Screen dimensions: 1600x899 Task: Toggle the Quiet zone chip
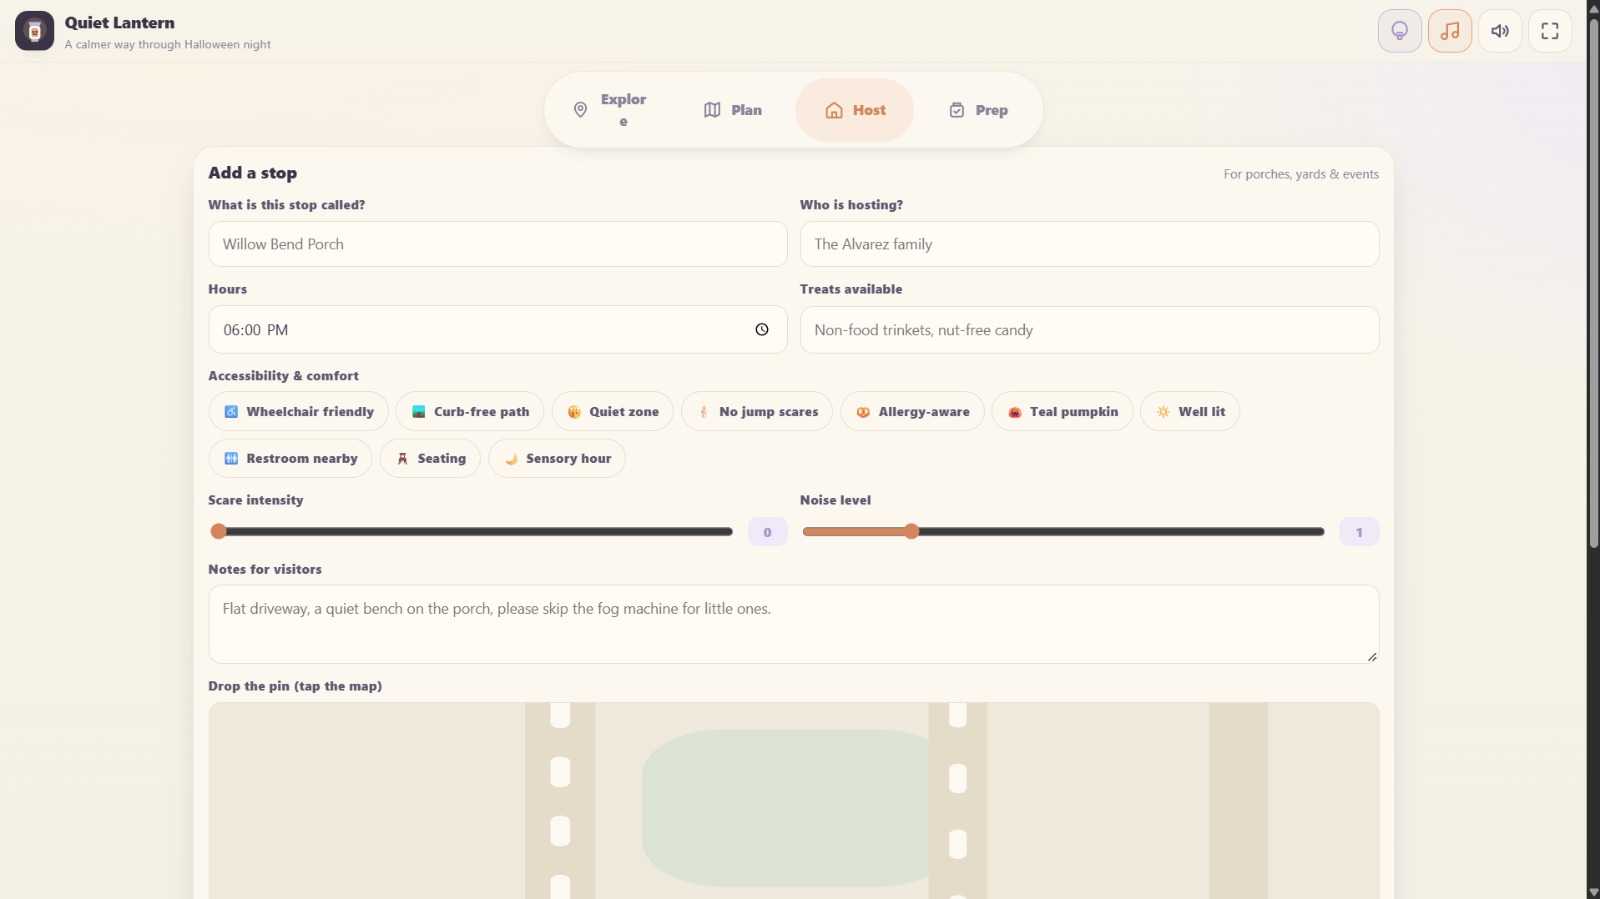point(612,411)
